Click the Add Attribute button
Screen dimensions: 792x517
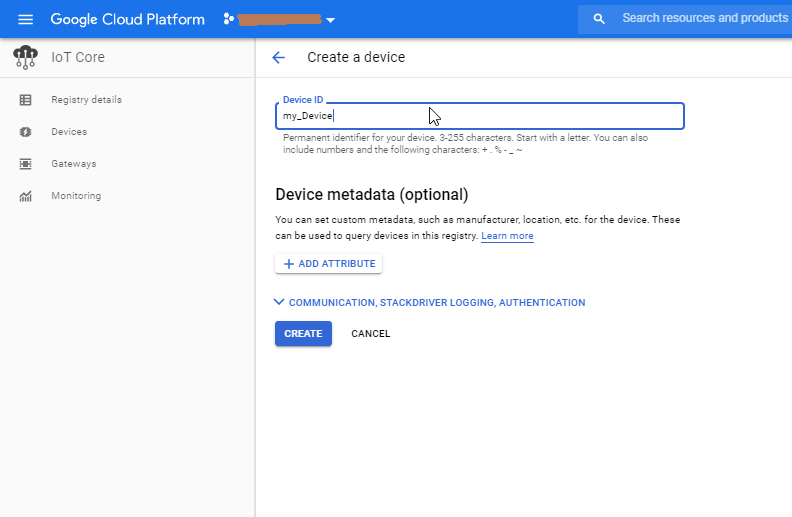[329, 264]
